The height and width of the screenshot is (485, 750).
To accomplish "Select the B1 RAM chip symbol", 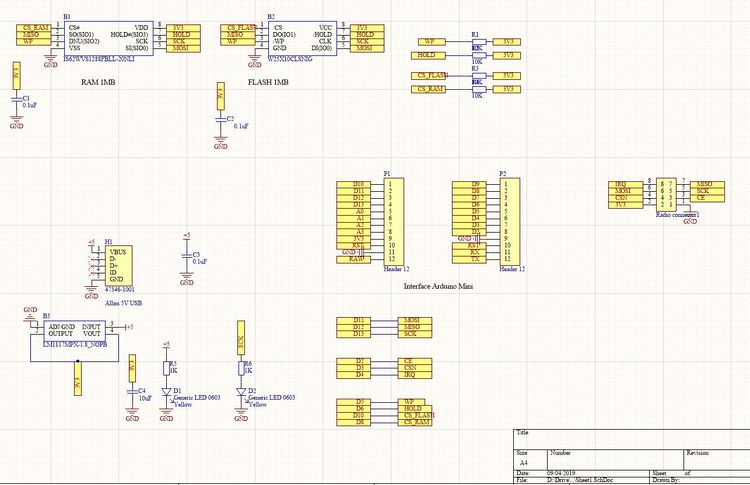I will [x=107, y=36].
